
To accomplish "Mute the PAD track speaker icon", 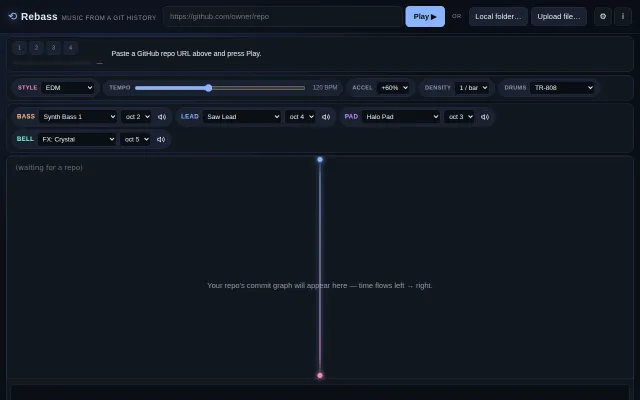I will pos(485,117).
